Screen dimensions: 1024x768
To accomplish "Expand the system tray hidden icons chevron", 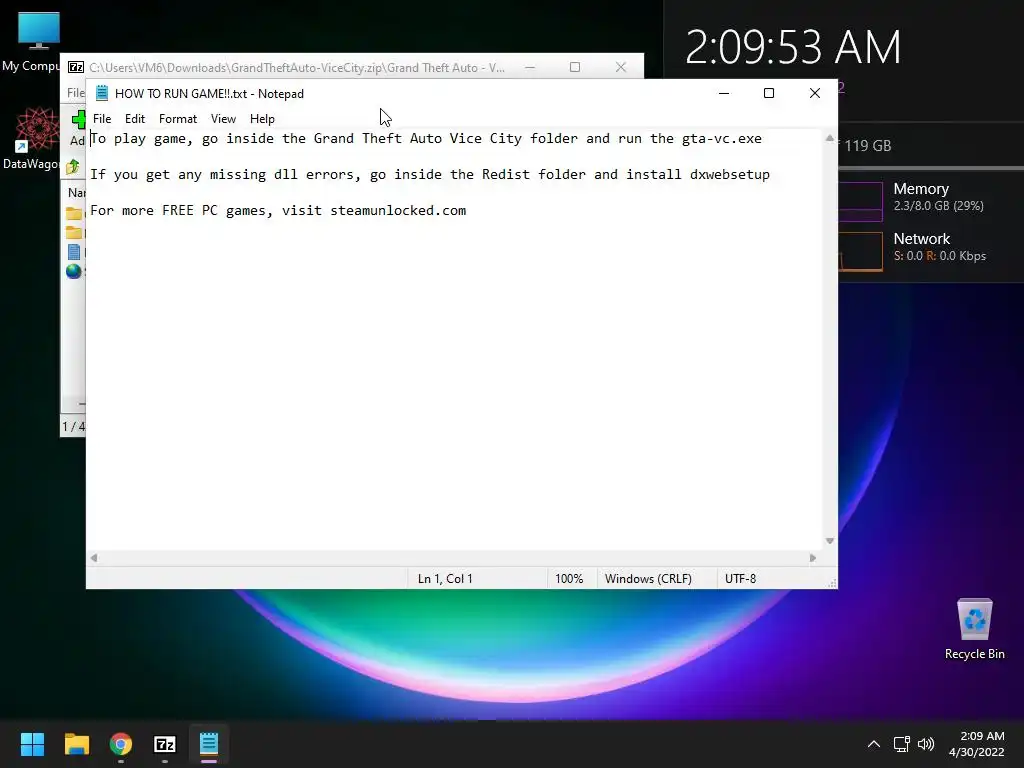I will coord(874,744).
